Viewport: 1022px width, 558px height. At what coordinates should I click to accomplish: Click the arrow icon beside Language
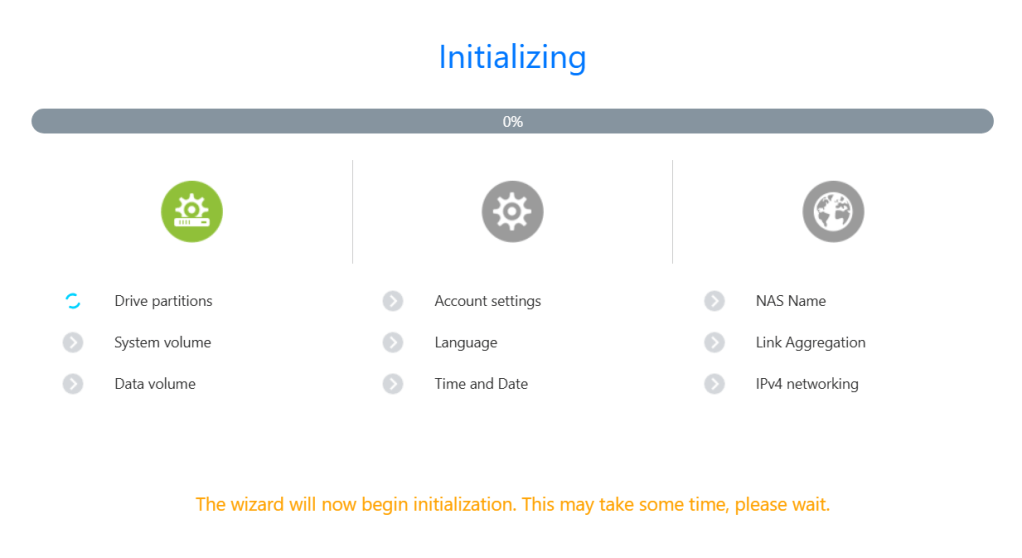tap(393, 343)
